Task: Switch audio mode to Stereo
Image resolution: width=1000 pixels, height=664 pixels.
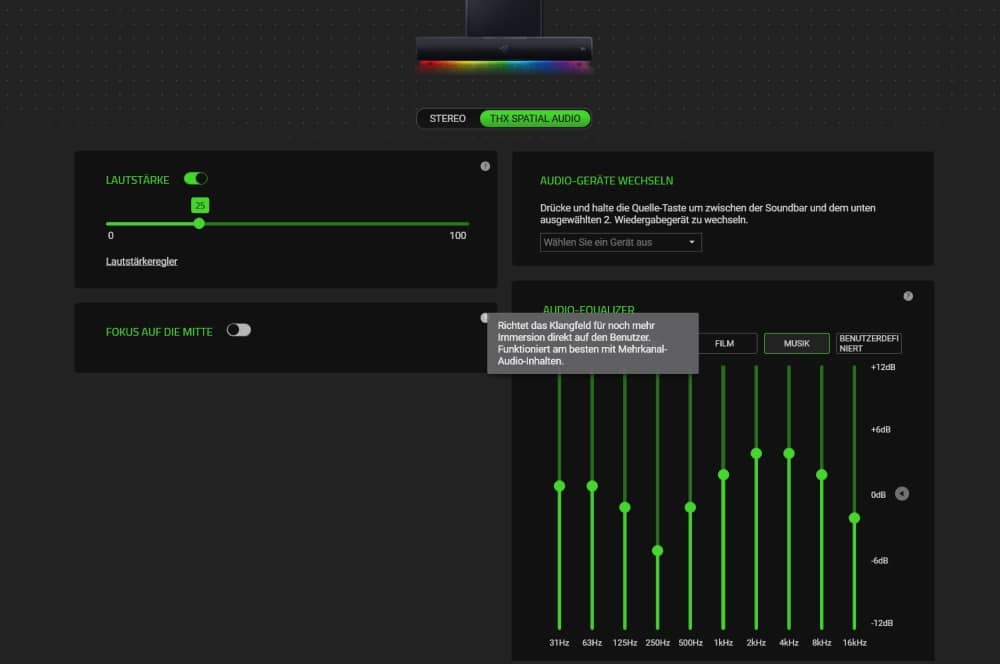Action: [448, 118]
